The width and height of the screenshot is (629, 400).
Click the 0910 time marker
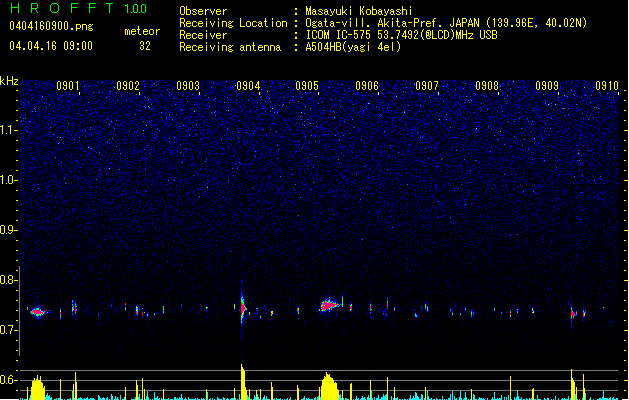click(x=607, y=86)
